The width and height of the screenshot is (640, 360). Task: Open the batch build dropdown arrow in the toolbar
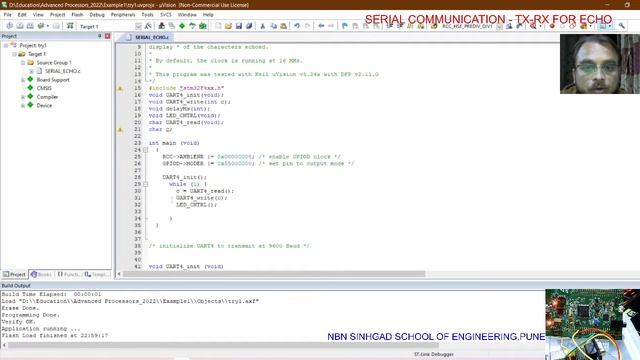[x=48, y=26]
